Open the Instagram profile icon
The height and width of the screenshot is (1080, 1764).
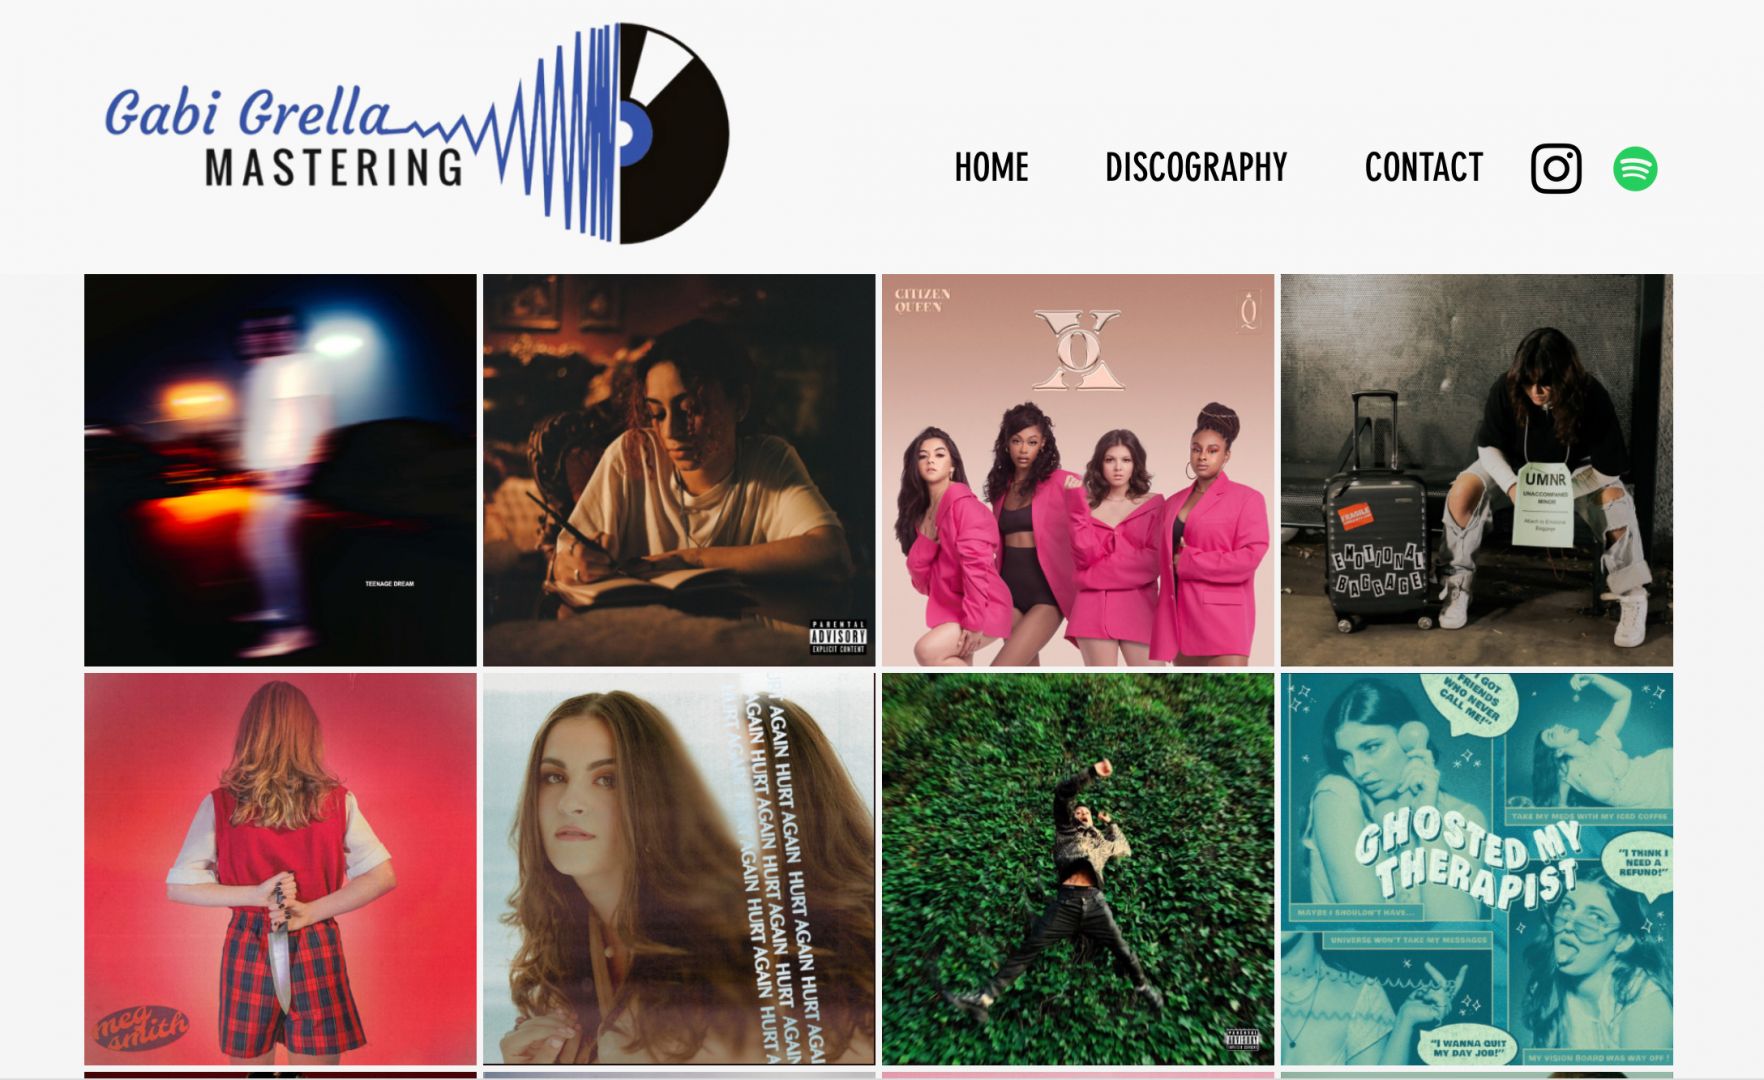(1556, 168)
